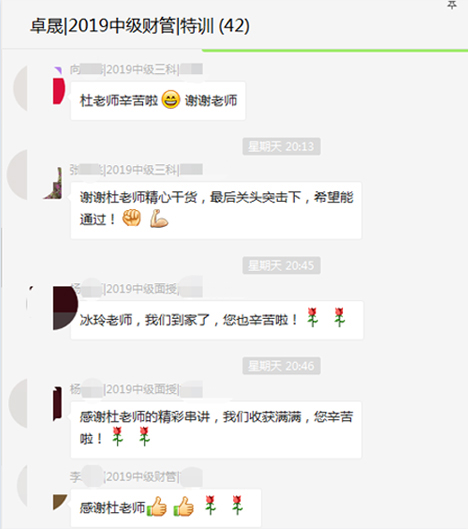The image size is (468, 529).
Task: Click second thumbs-up emoji in last message
Action: click(x=184, y=506)
